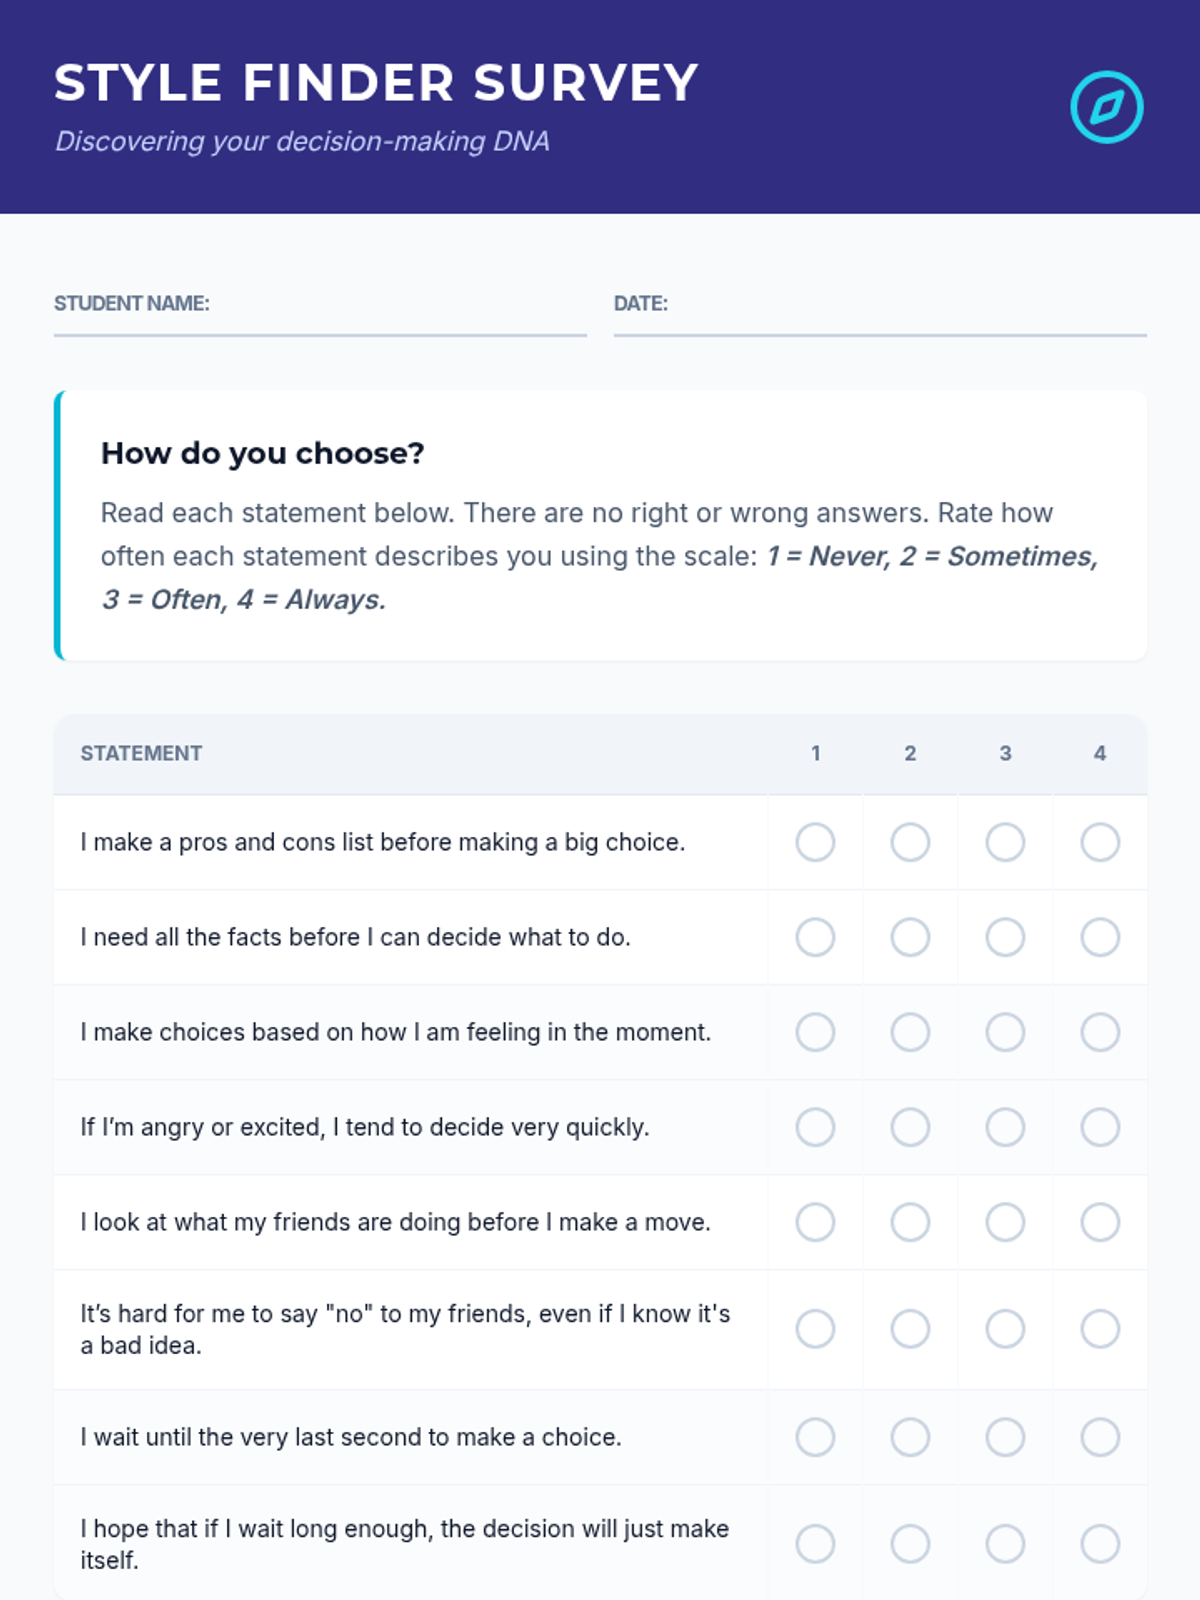Mark 1 for choices based on feelings

point(815,1032)
